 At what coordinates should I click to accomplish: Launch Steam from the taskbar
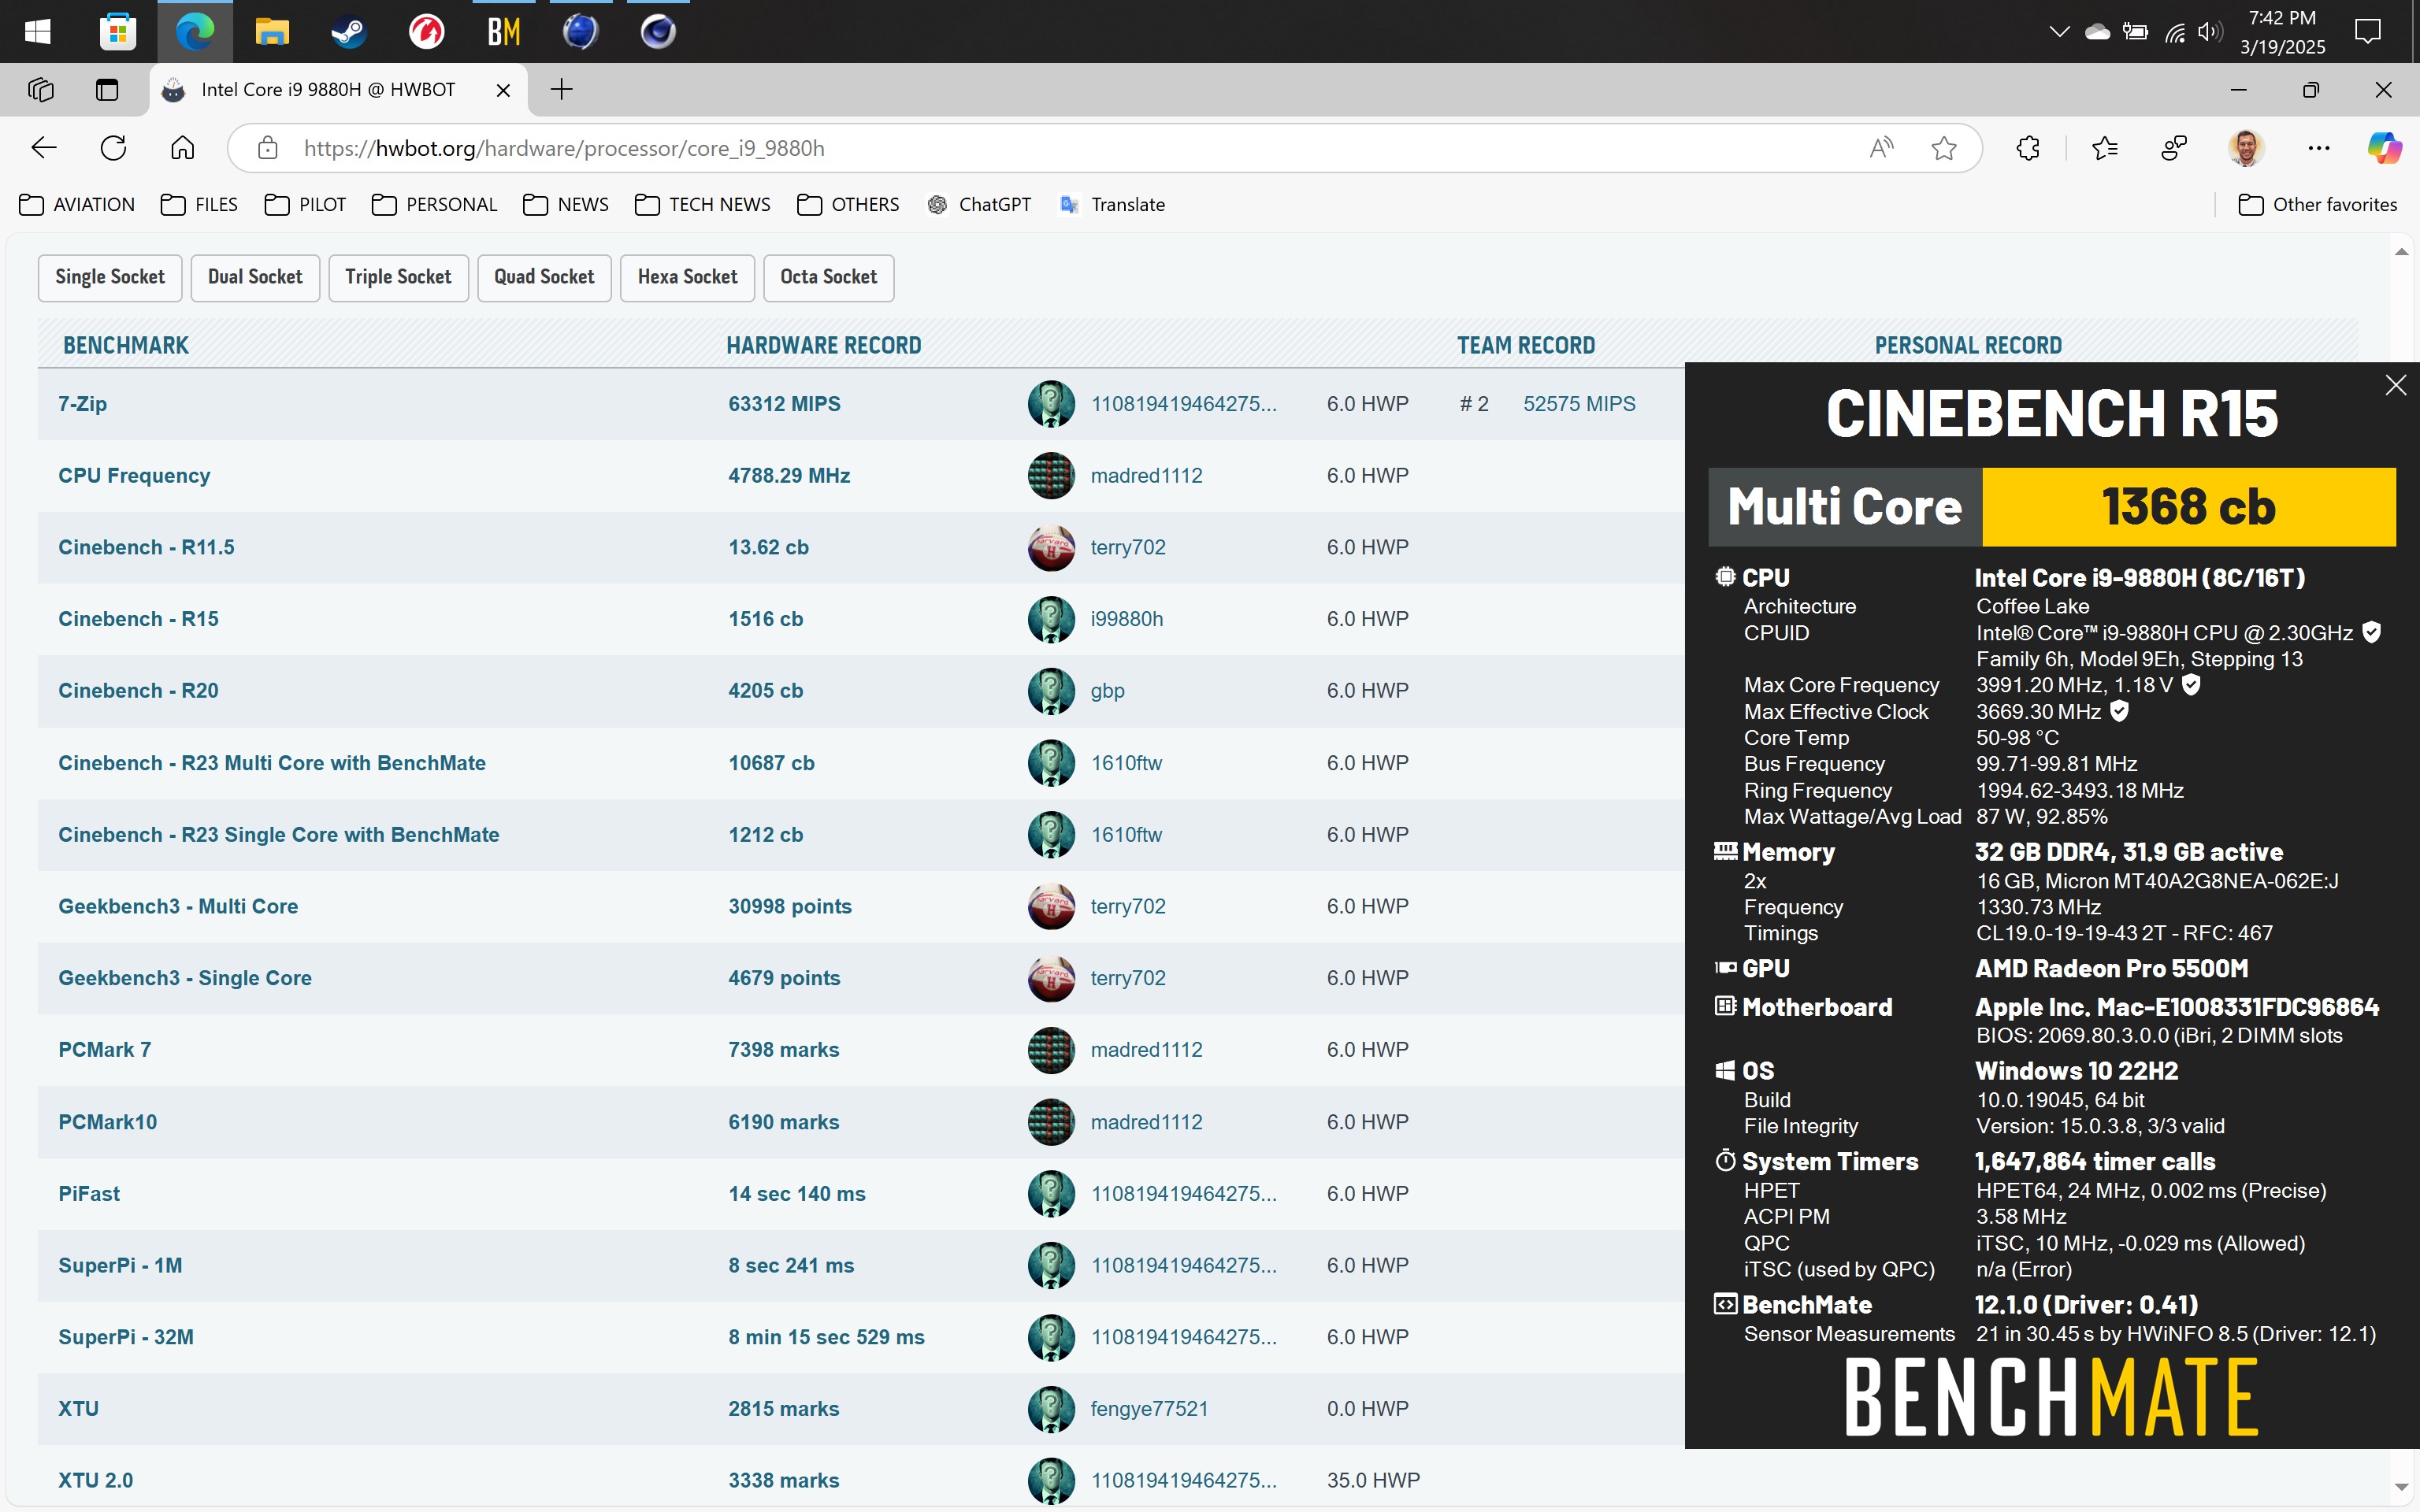pos(349,31)
